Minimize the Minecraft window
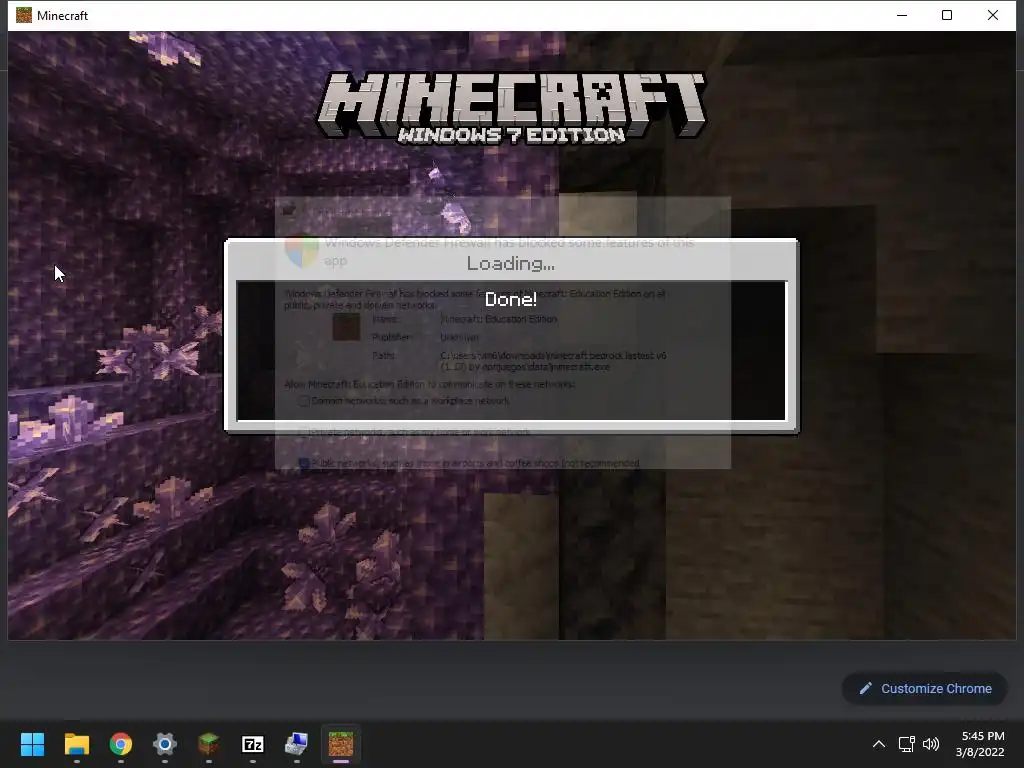Screen dimensions: 1024x768 pos(902,15)
